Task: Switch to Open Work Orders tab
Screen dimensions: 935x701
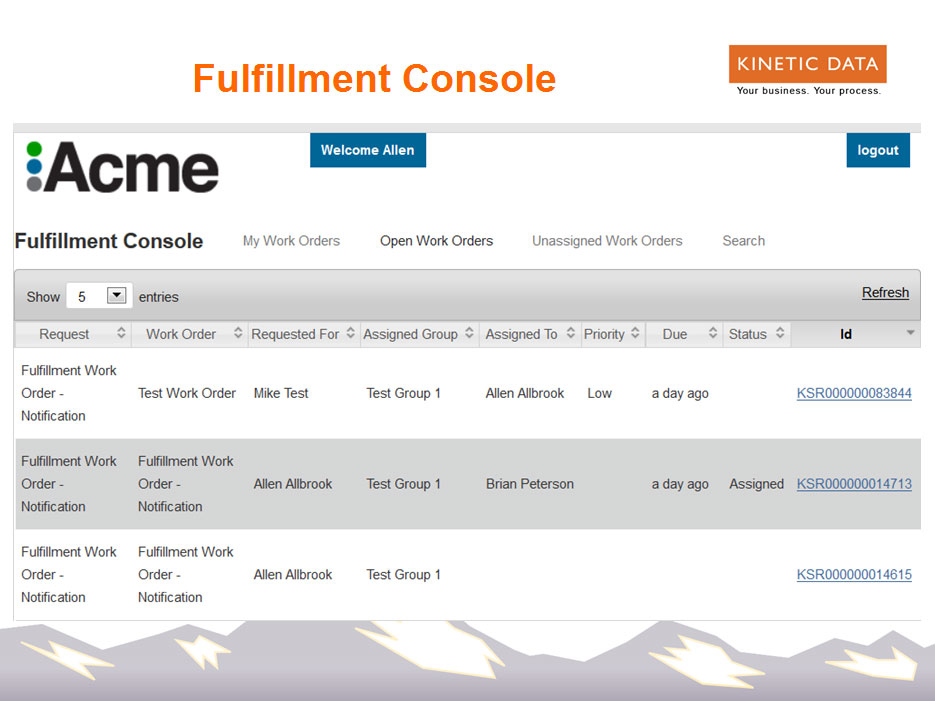Action: point(436,241)
